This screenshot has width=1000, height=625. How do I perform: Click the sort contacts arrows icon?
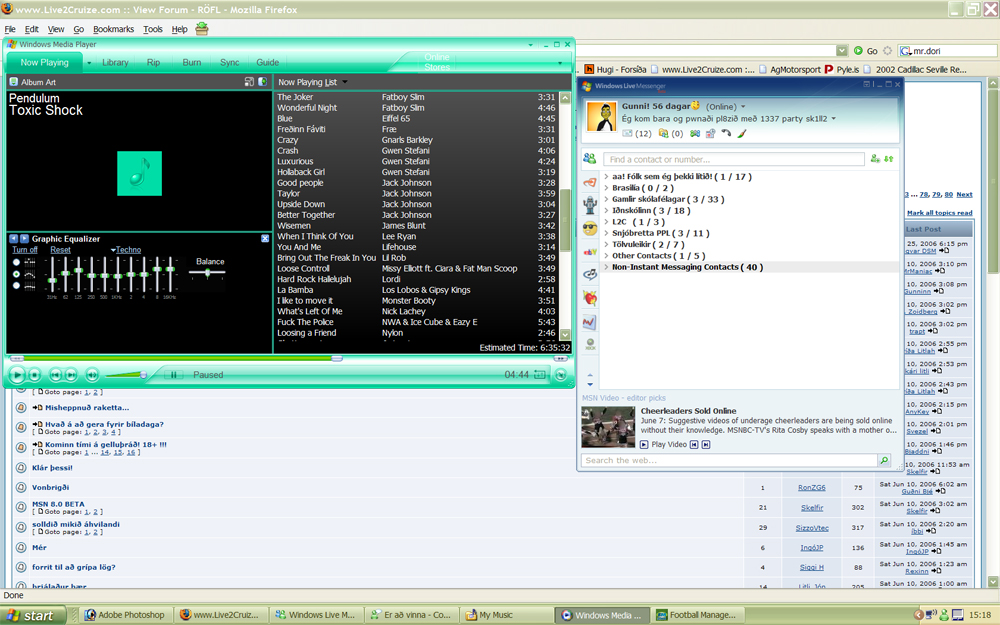pos(888,159)
